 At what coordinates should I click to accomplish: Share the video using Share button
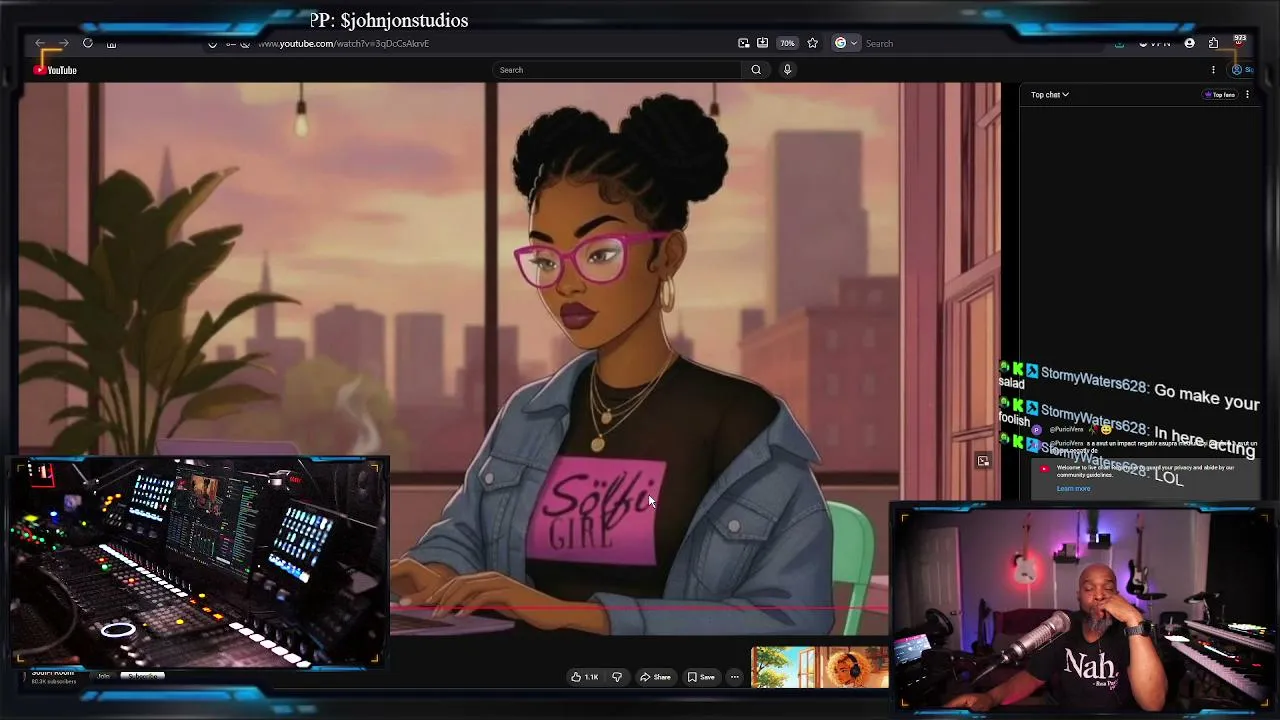pos(655,677)
